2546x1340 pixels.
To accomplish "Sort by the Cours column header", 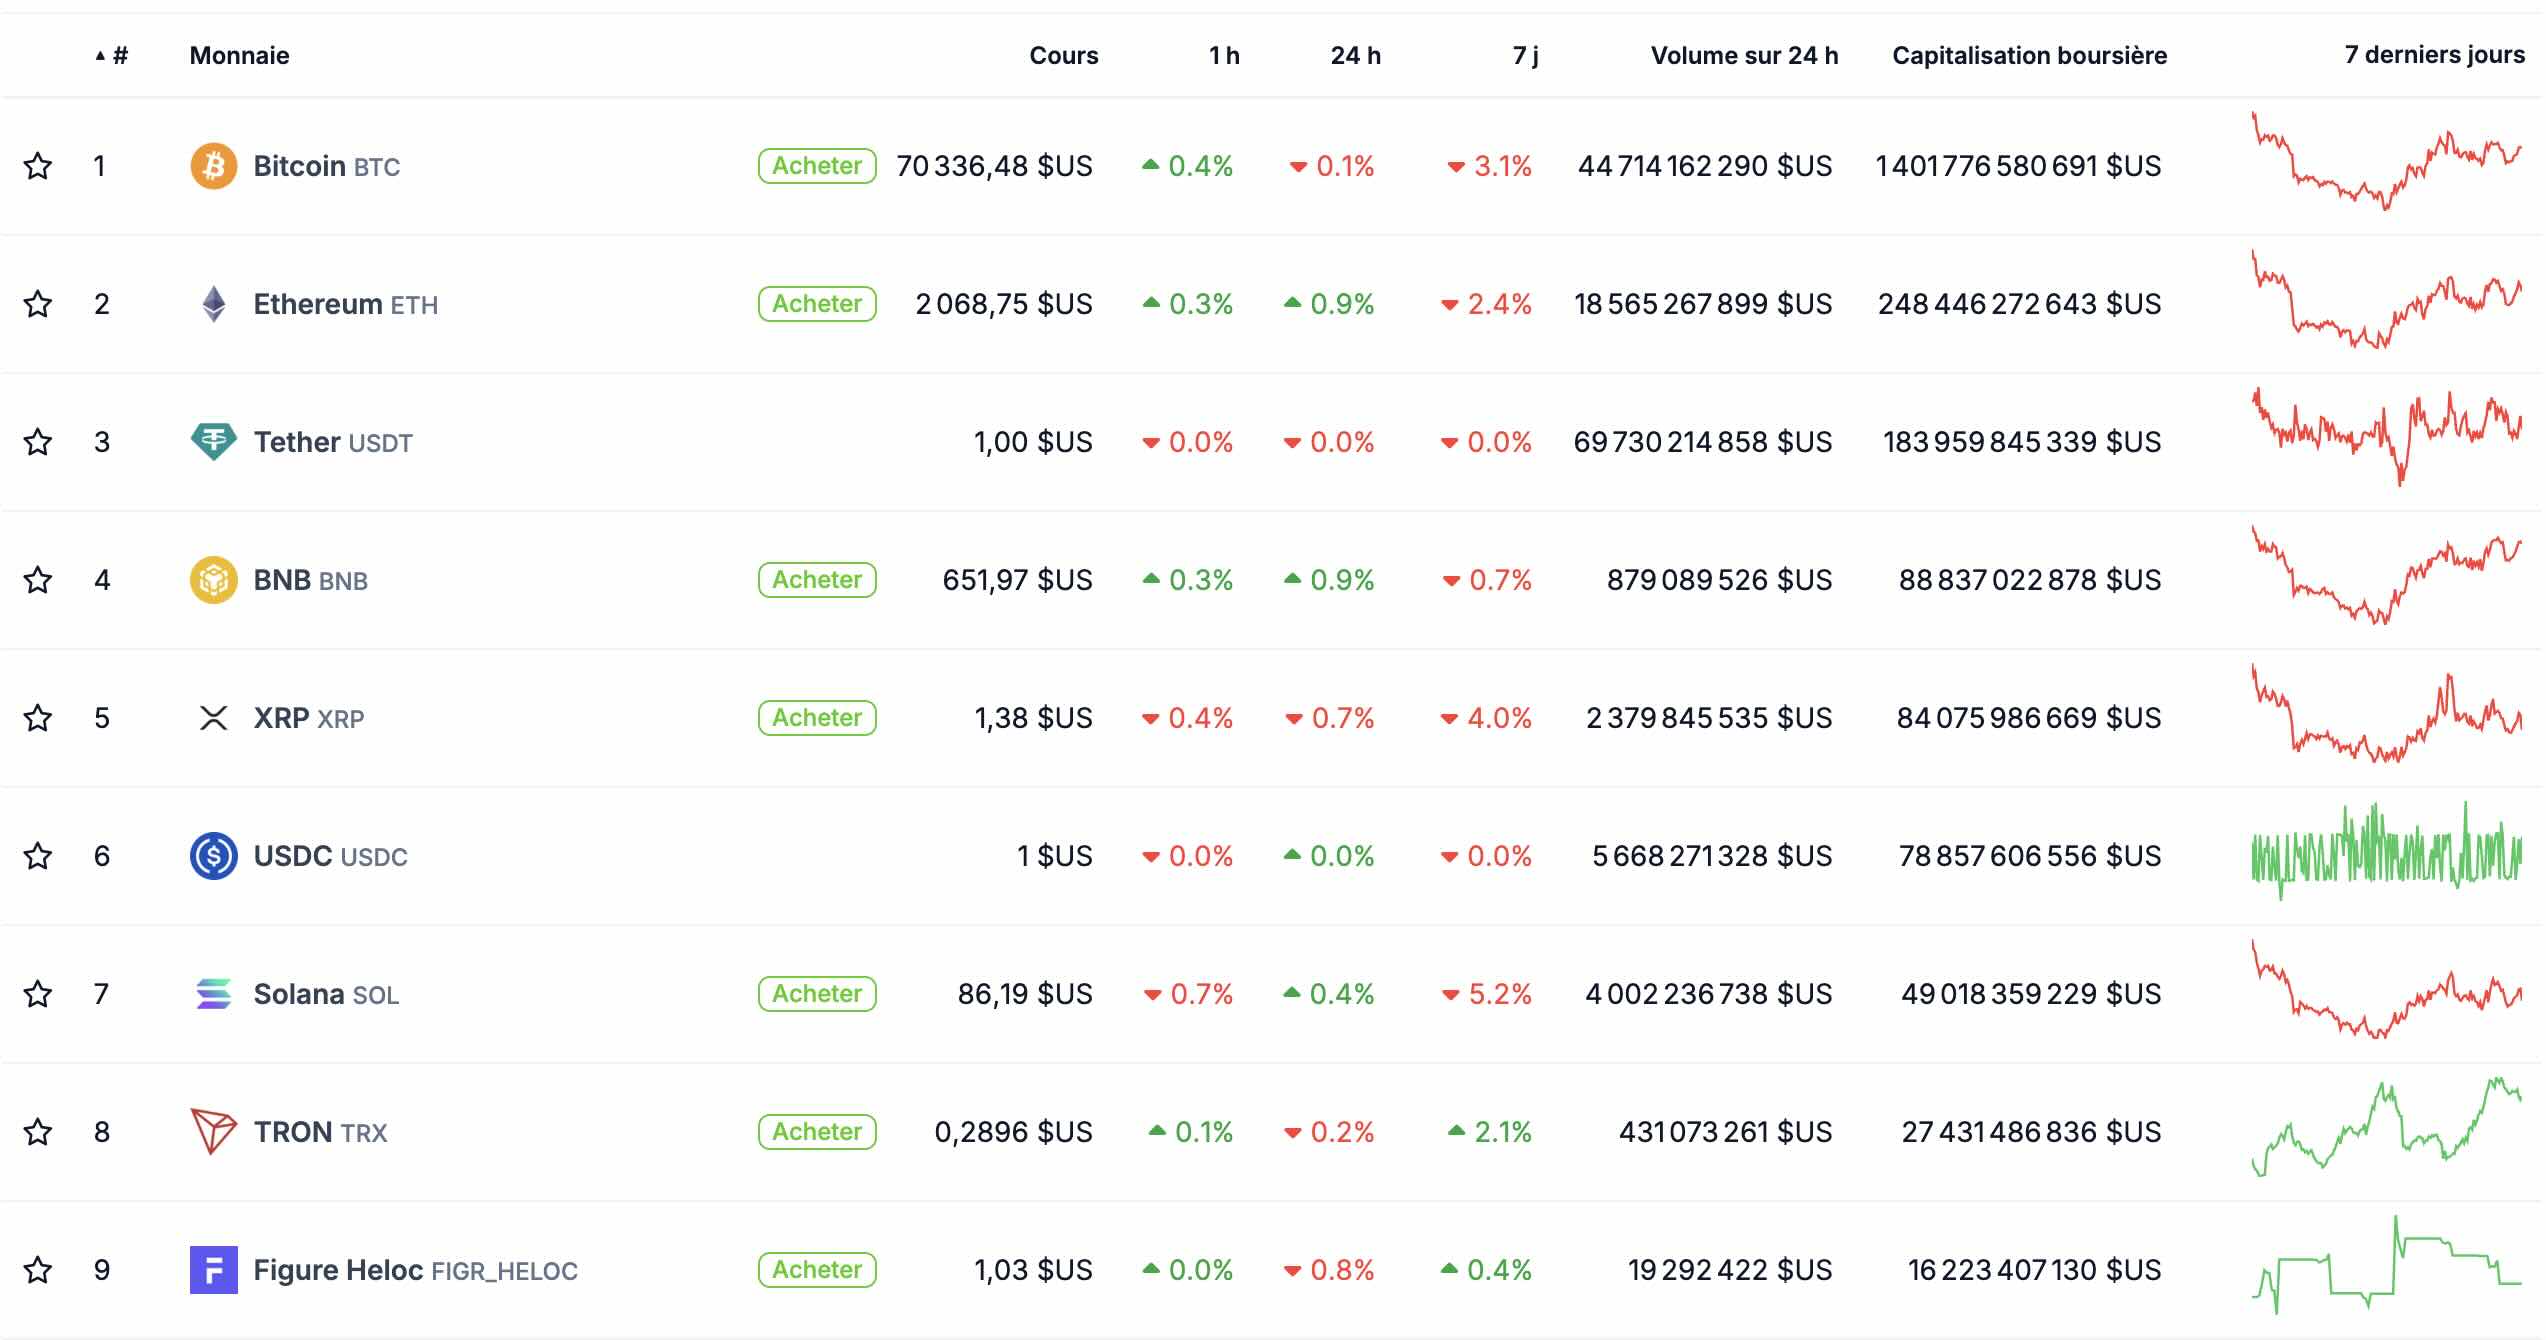I will coord(1063,55).
